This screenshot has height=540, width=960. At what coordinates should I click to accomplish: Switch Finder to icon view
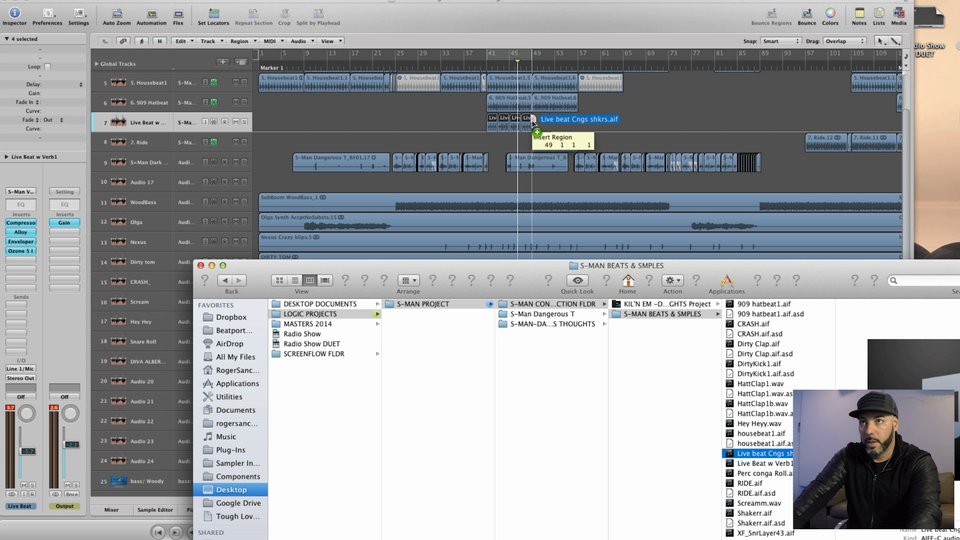click(x=279, y=280)
